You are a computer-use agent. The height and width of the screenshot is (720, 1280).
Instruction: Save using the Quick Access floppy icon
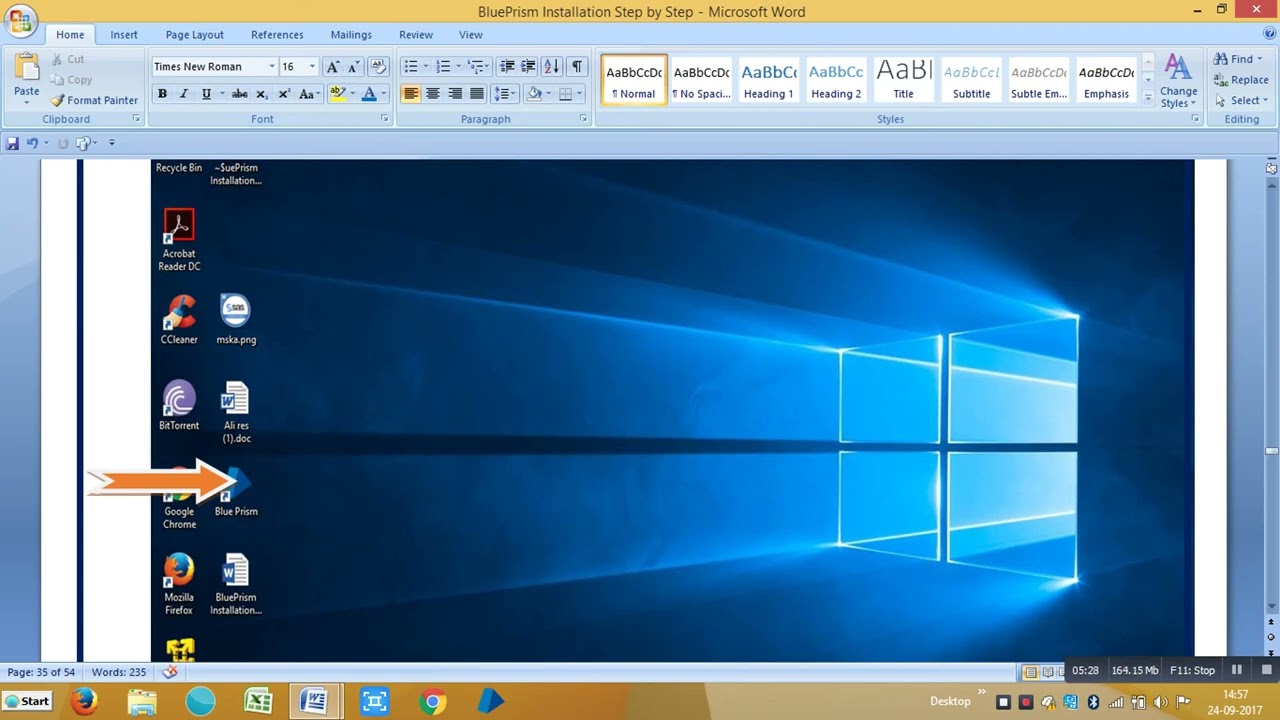coord(12,143)
